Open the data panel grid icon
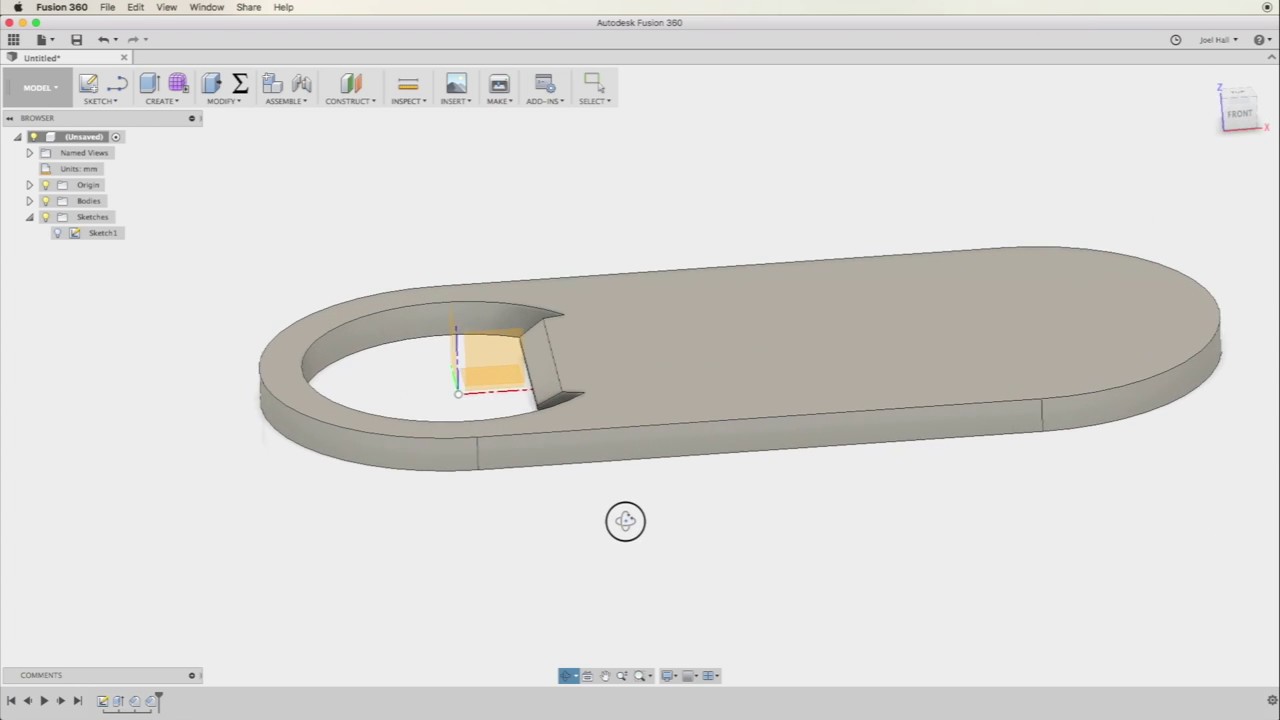This screenshot has height=720, width=1280. (x=13, y=40)
